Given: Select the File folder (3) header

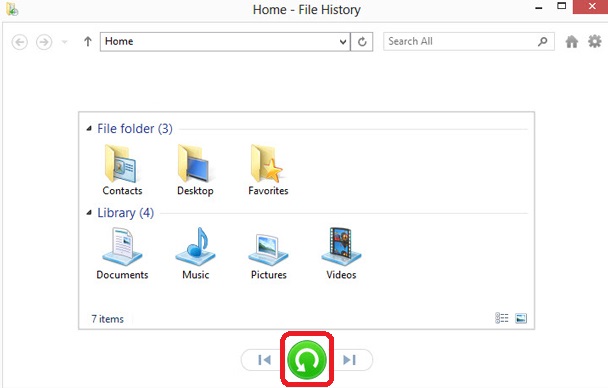Looking at the screenshot, I should coord(135,128).
